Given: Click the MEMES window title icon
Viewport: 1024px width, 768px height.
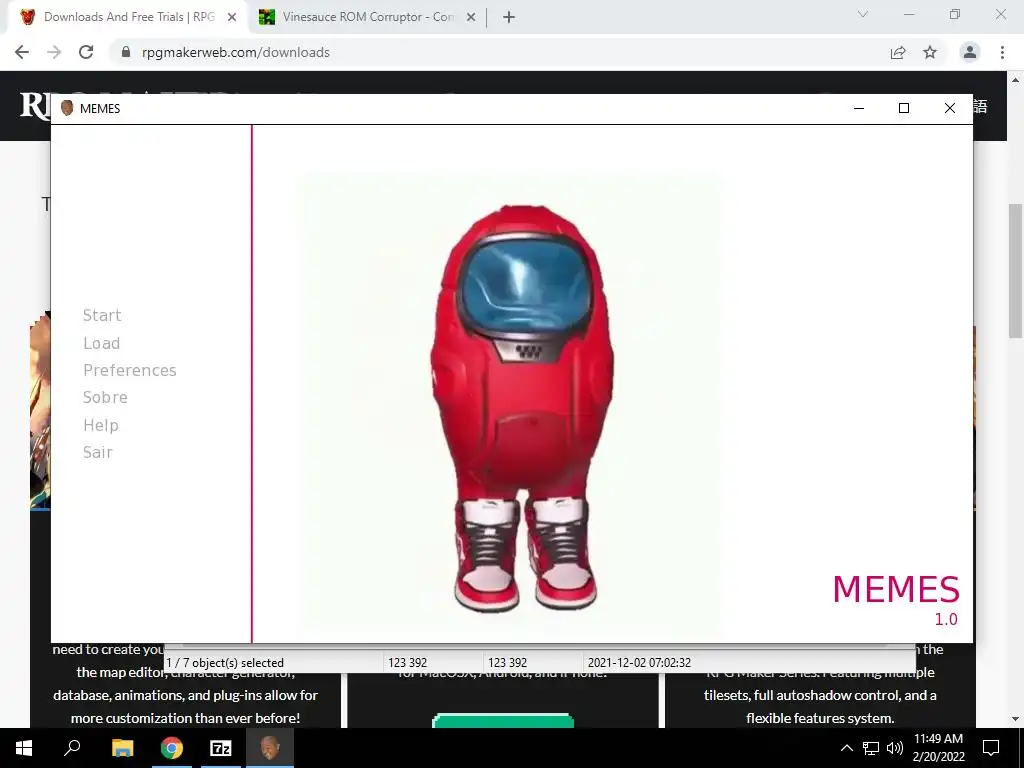Looking at the screenshot, I should click(67, 108).
